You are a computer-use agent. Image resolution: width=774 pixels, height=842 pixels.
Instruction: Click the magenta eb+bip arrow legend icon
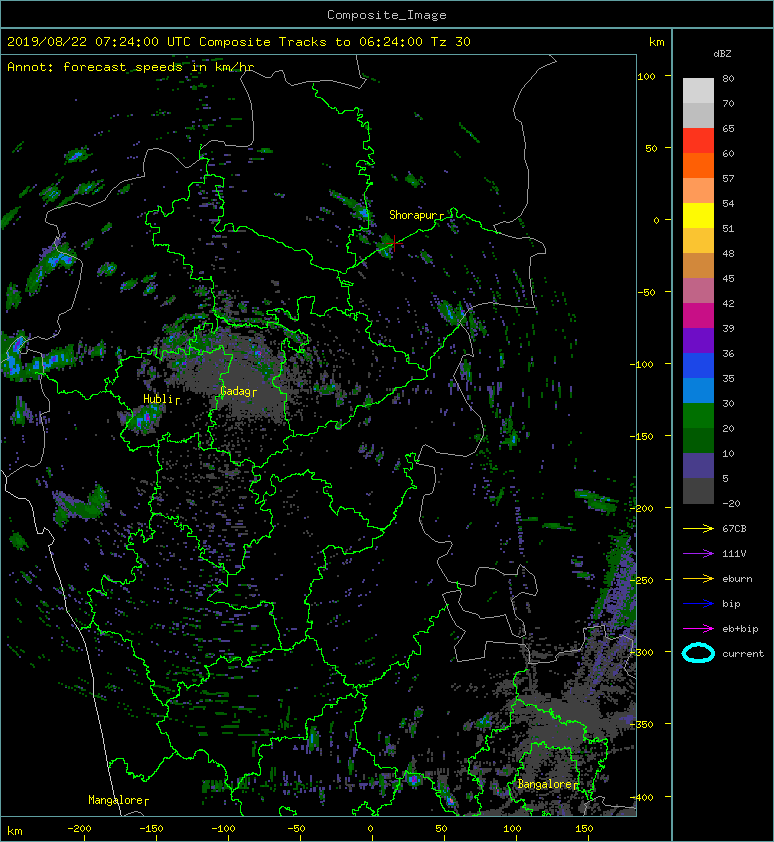pos(698,629)
